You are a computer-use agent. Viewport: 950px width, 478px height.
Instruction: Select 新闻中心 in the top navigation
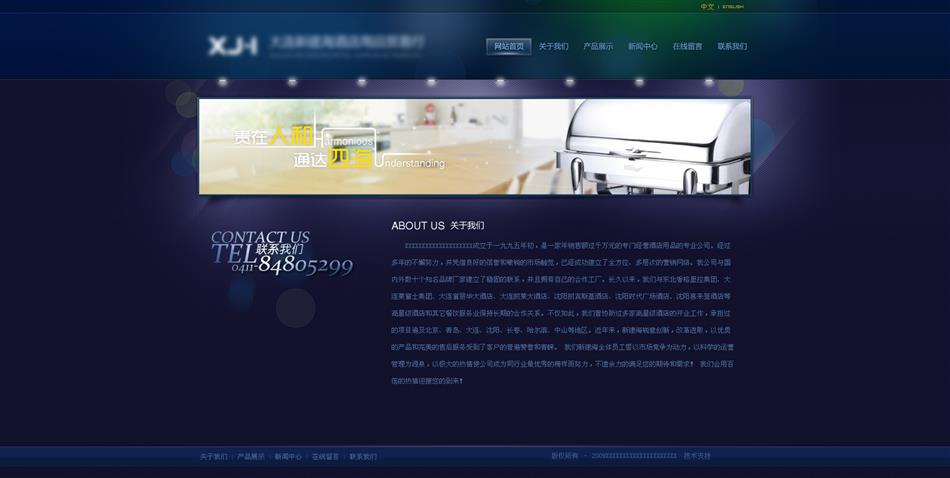click(642, 46)
